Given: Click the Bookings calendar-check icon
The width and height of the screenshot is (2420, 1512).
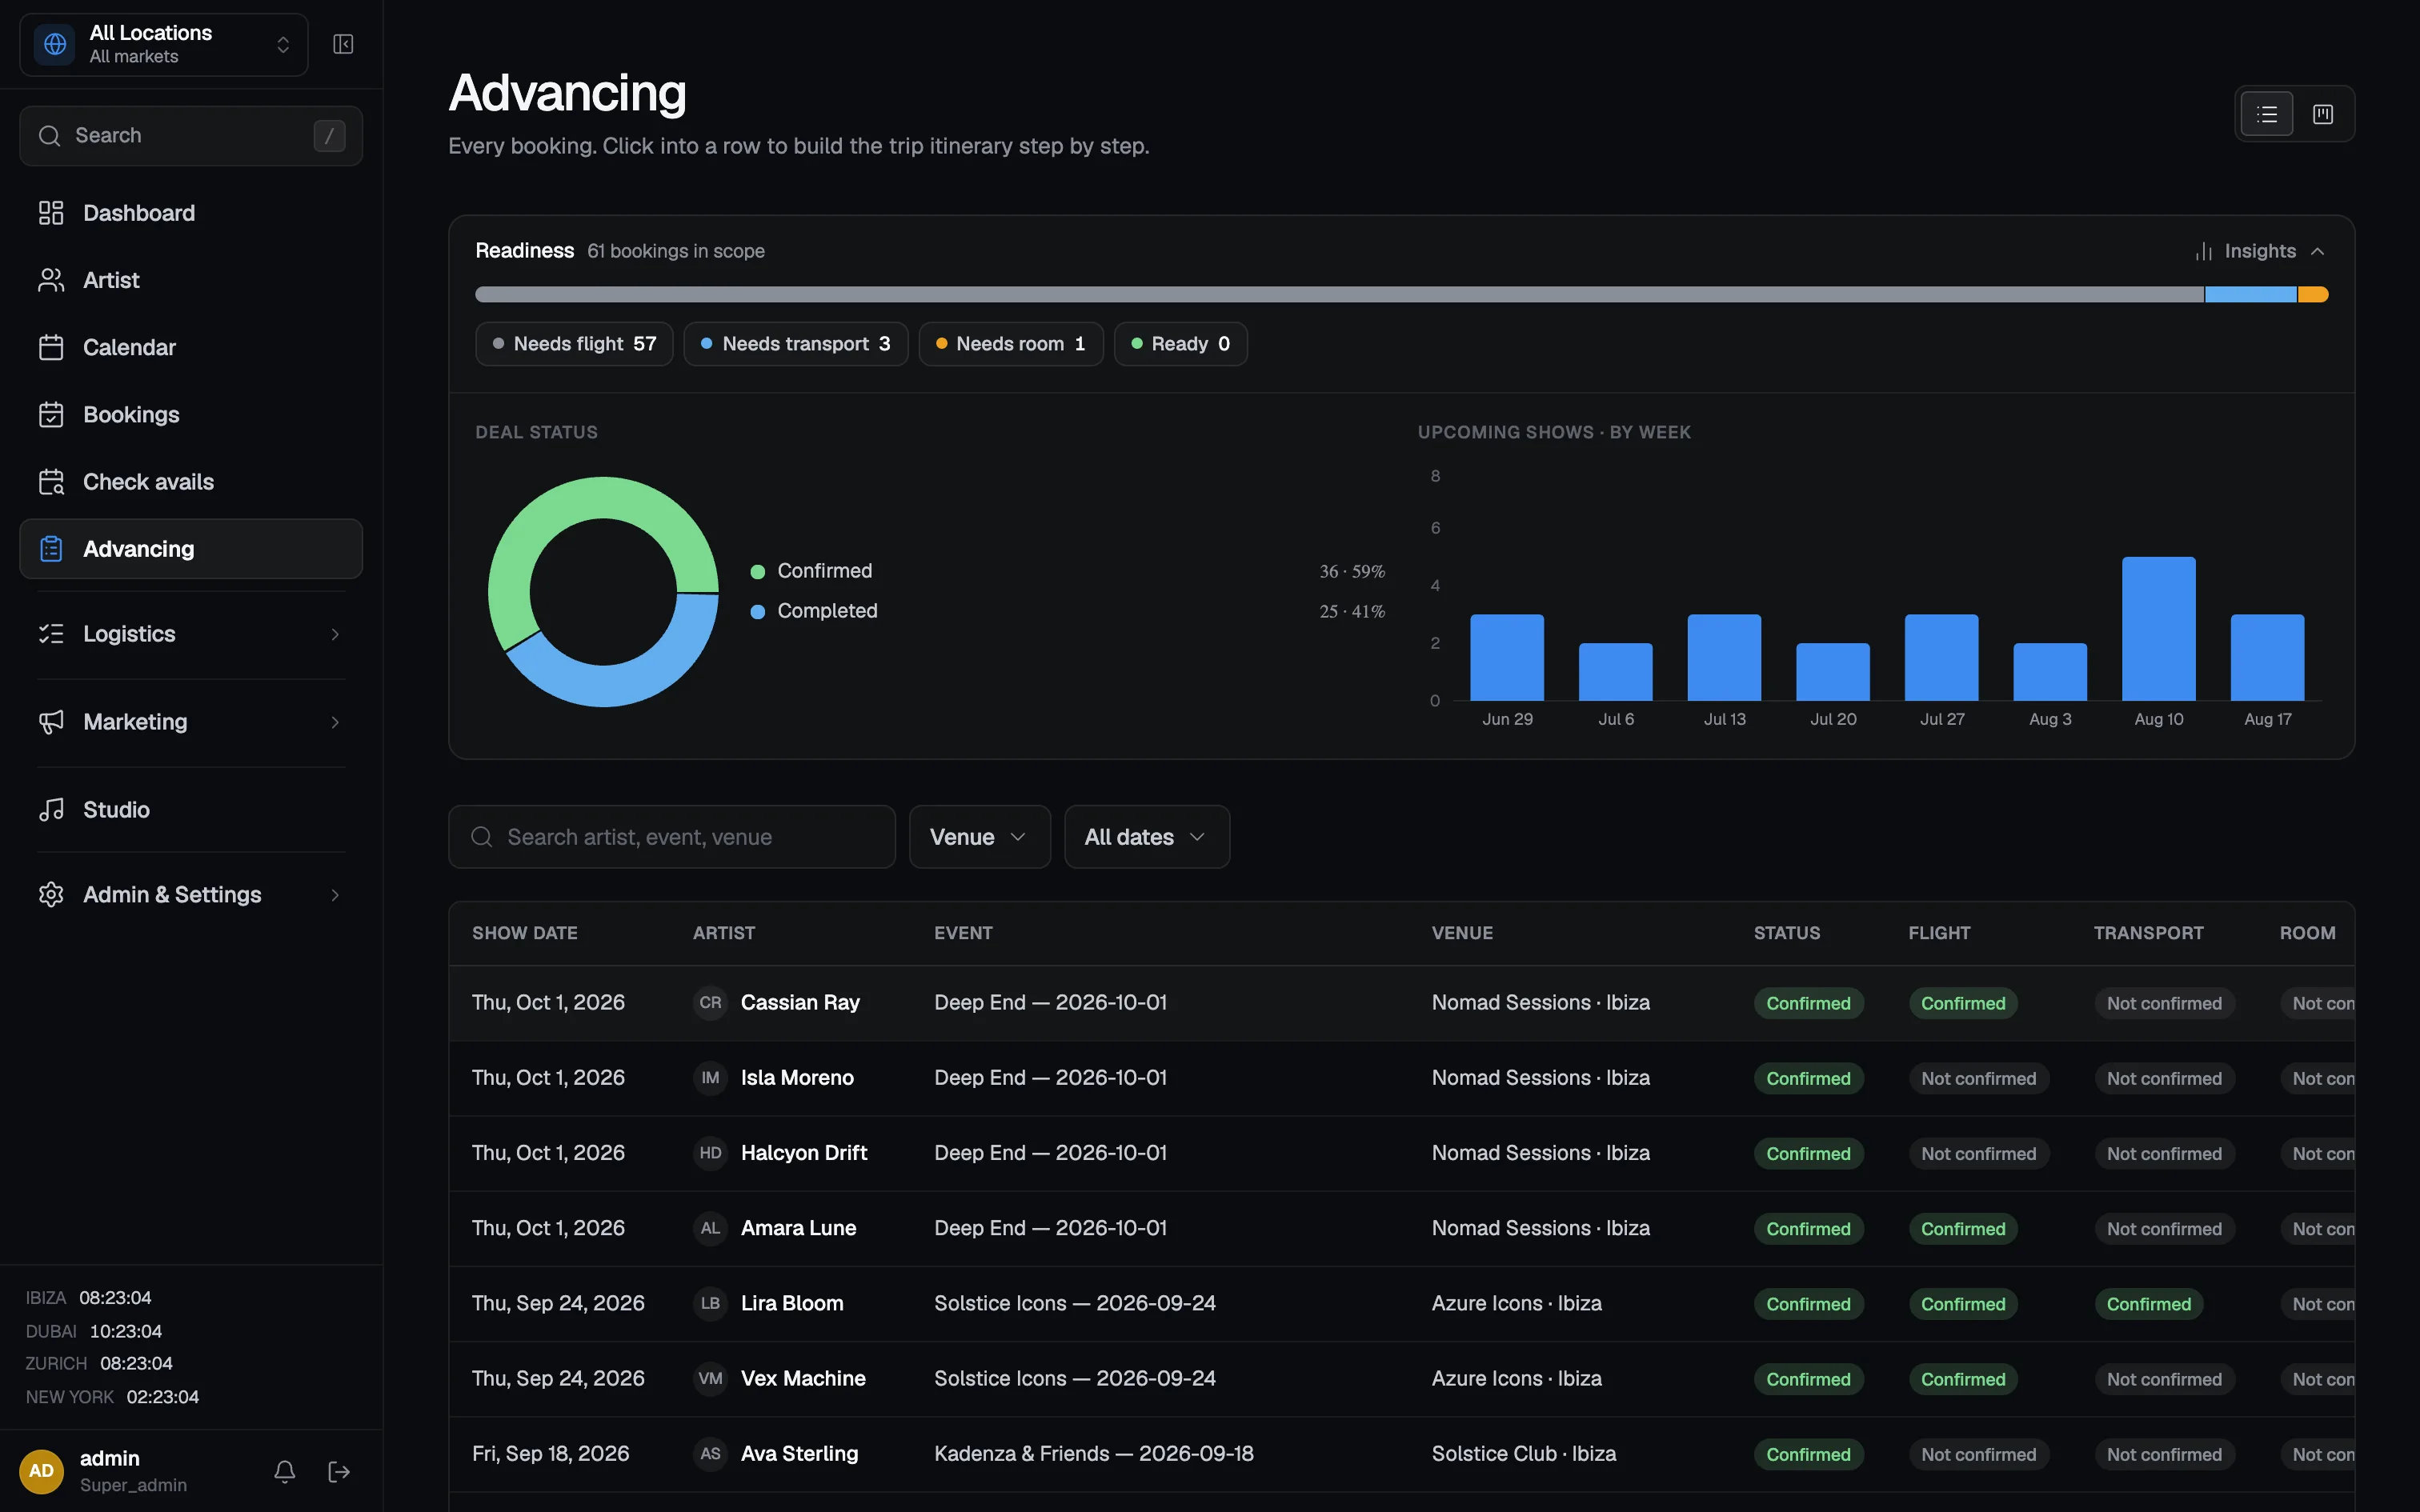Looking at the screenshot, I should coord(51,414).
